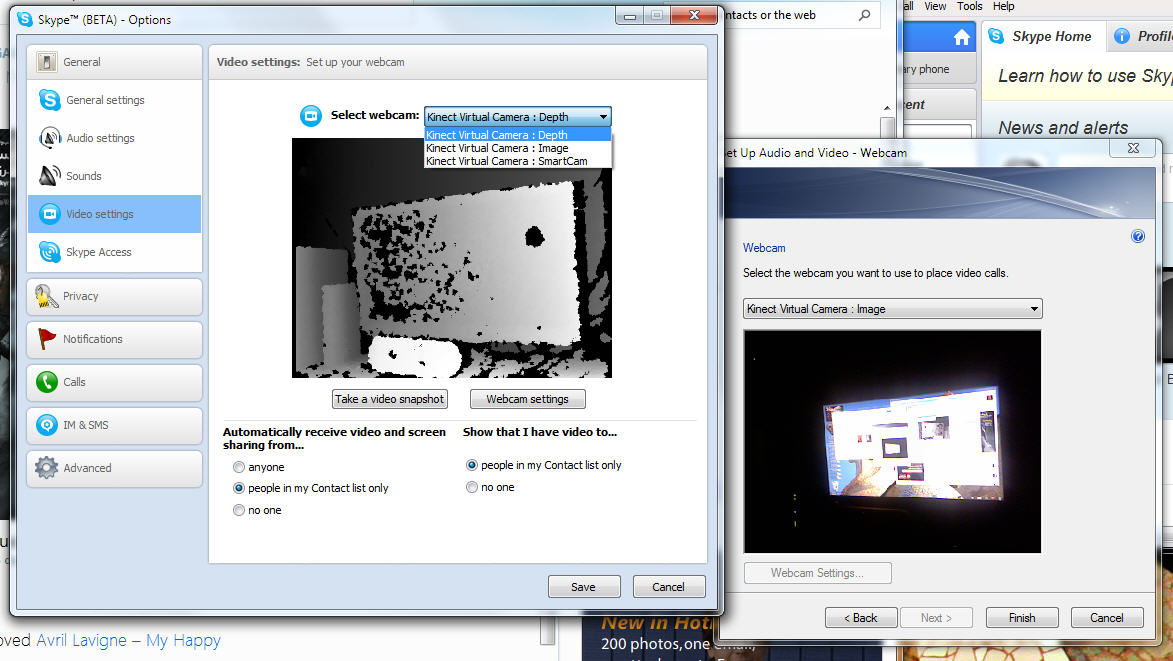Open webcam dropdown in Set Up Audio and Video
The image size is (1173, 661).
[892, 309]
